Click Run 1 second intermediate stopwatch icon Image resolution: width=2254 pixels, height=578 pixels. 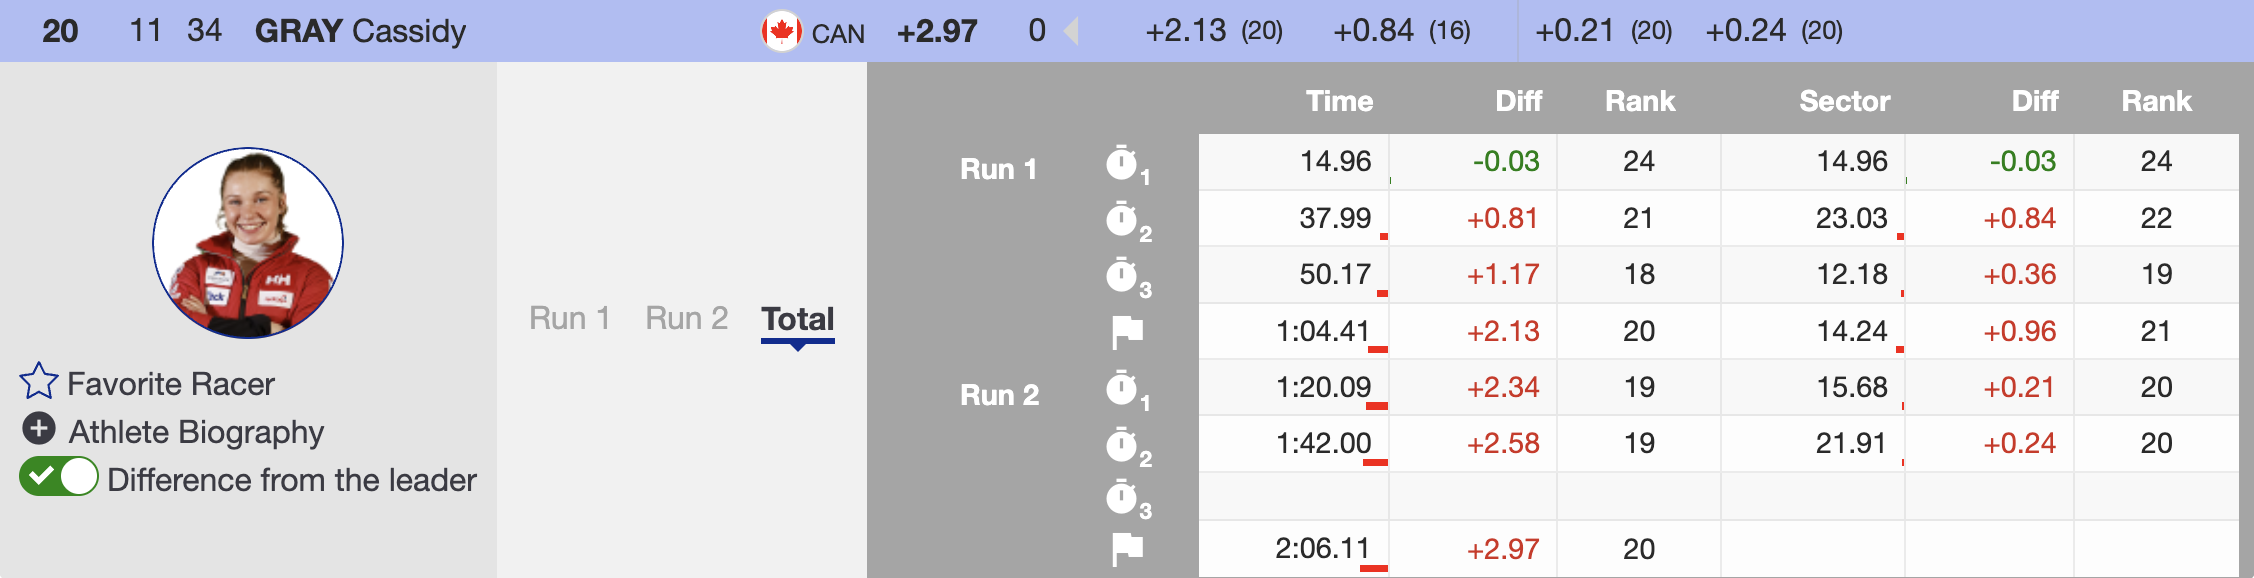(1123, 220)
